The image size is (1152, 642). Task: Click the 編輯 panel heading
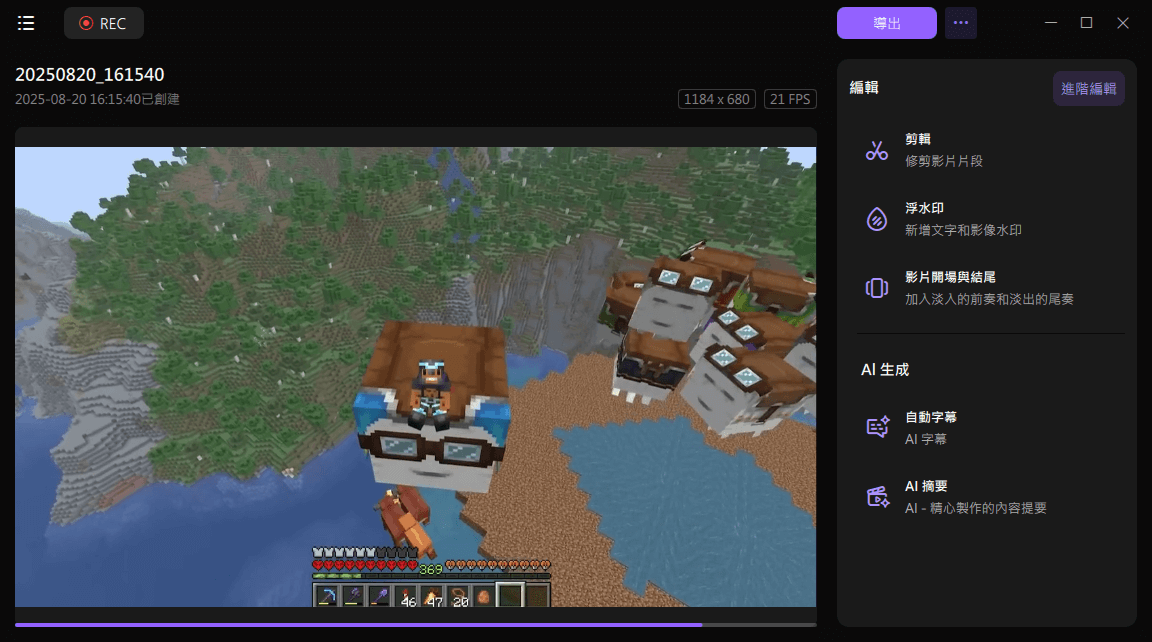(864, 87)
